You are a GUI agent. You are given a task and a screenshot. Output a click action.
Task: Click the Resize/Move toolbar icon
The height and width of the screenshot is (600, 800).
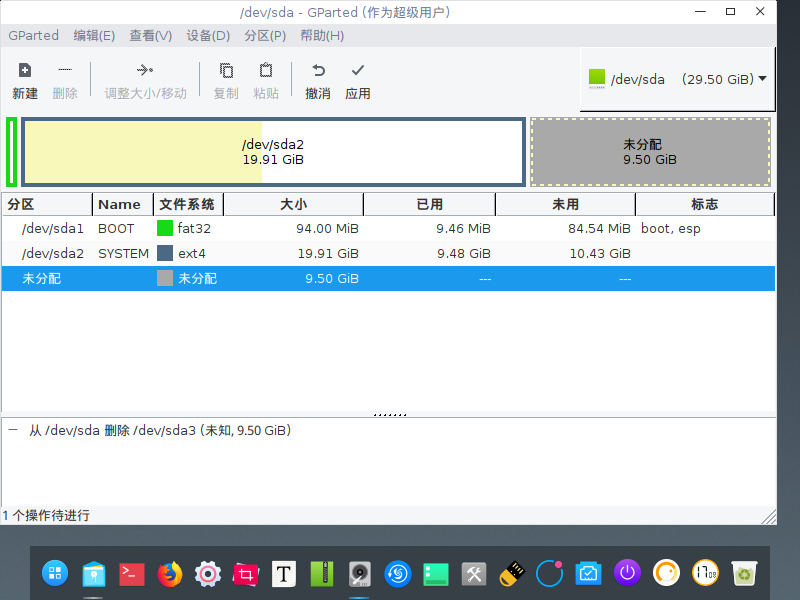pos(145,70)
